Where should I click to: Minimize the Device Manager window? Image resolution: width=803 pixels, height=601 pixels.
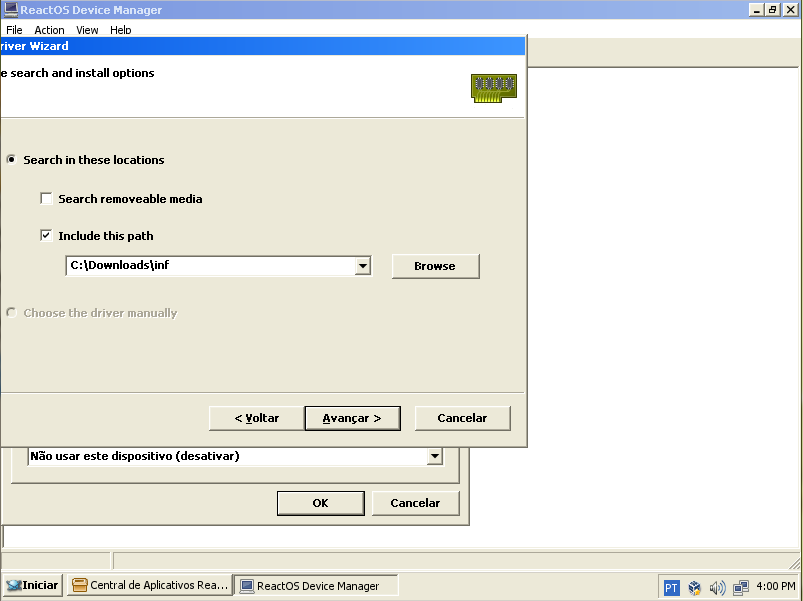756,10
